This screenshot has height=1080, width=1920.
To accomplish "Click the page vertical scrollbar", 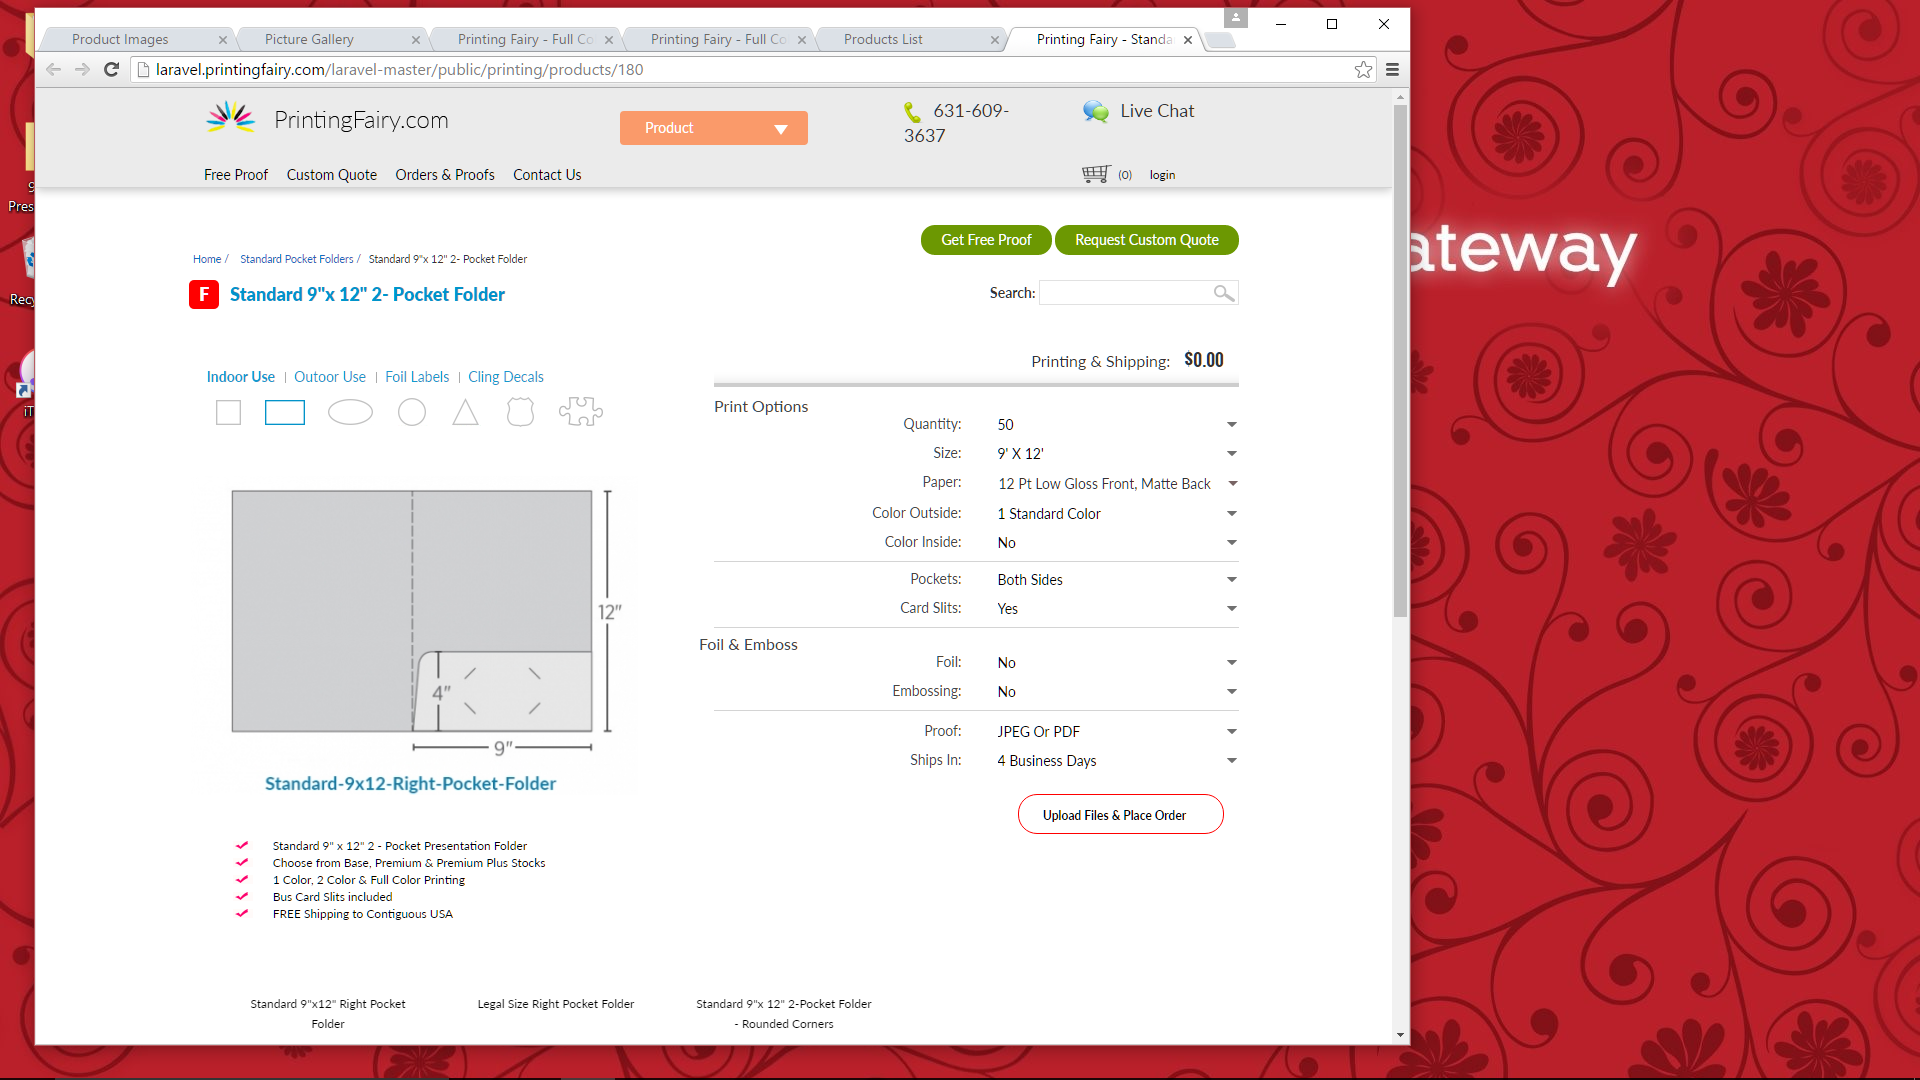I will [x=1400, y=360].
